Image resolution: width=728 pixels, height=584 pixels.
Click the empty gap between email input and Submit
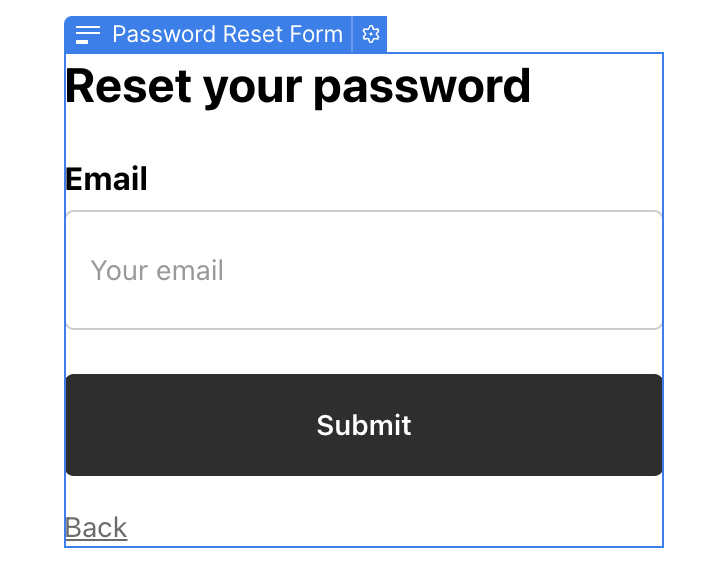click(364, 352)
